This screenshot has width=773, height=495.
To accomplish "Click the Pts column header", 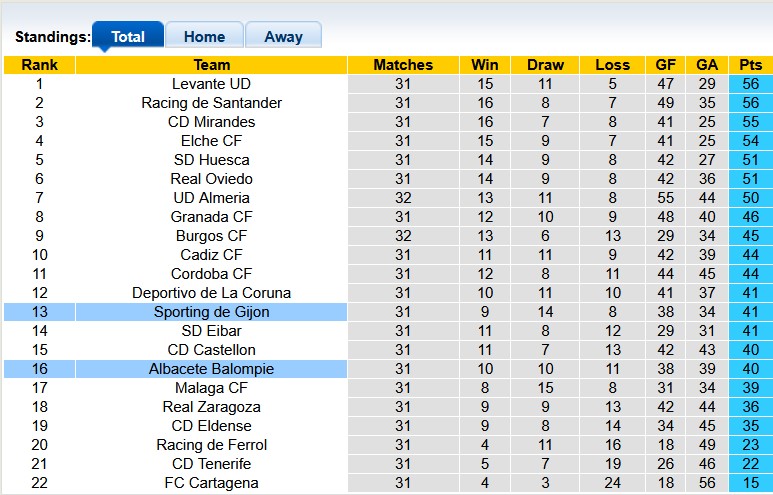I will (749, 65).
